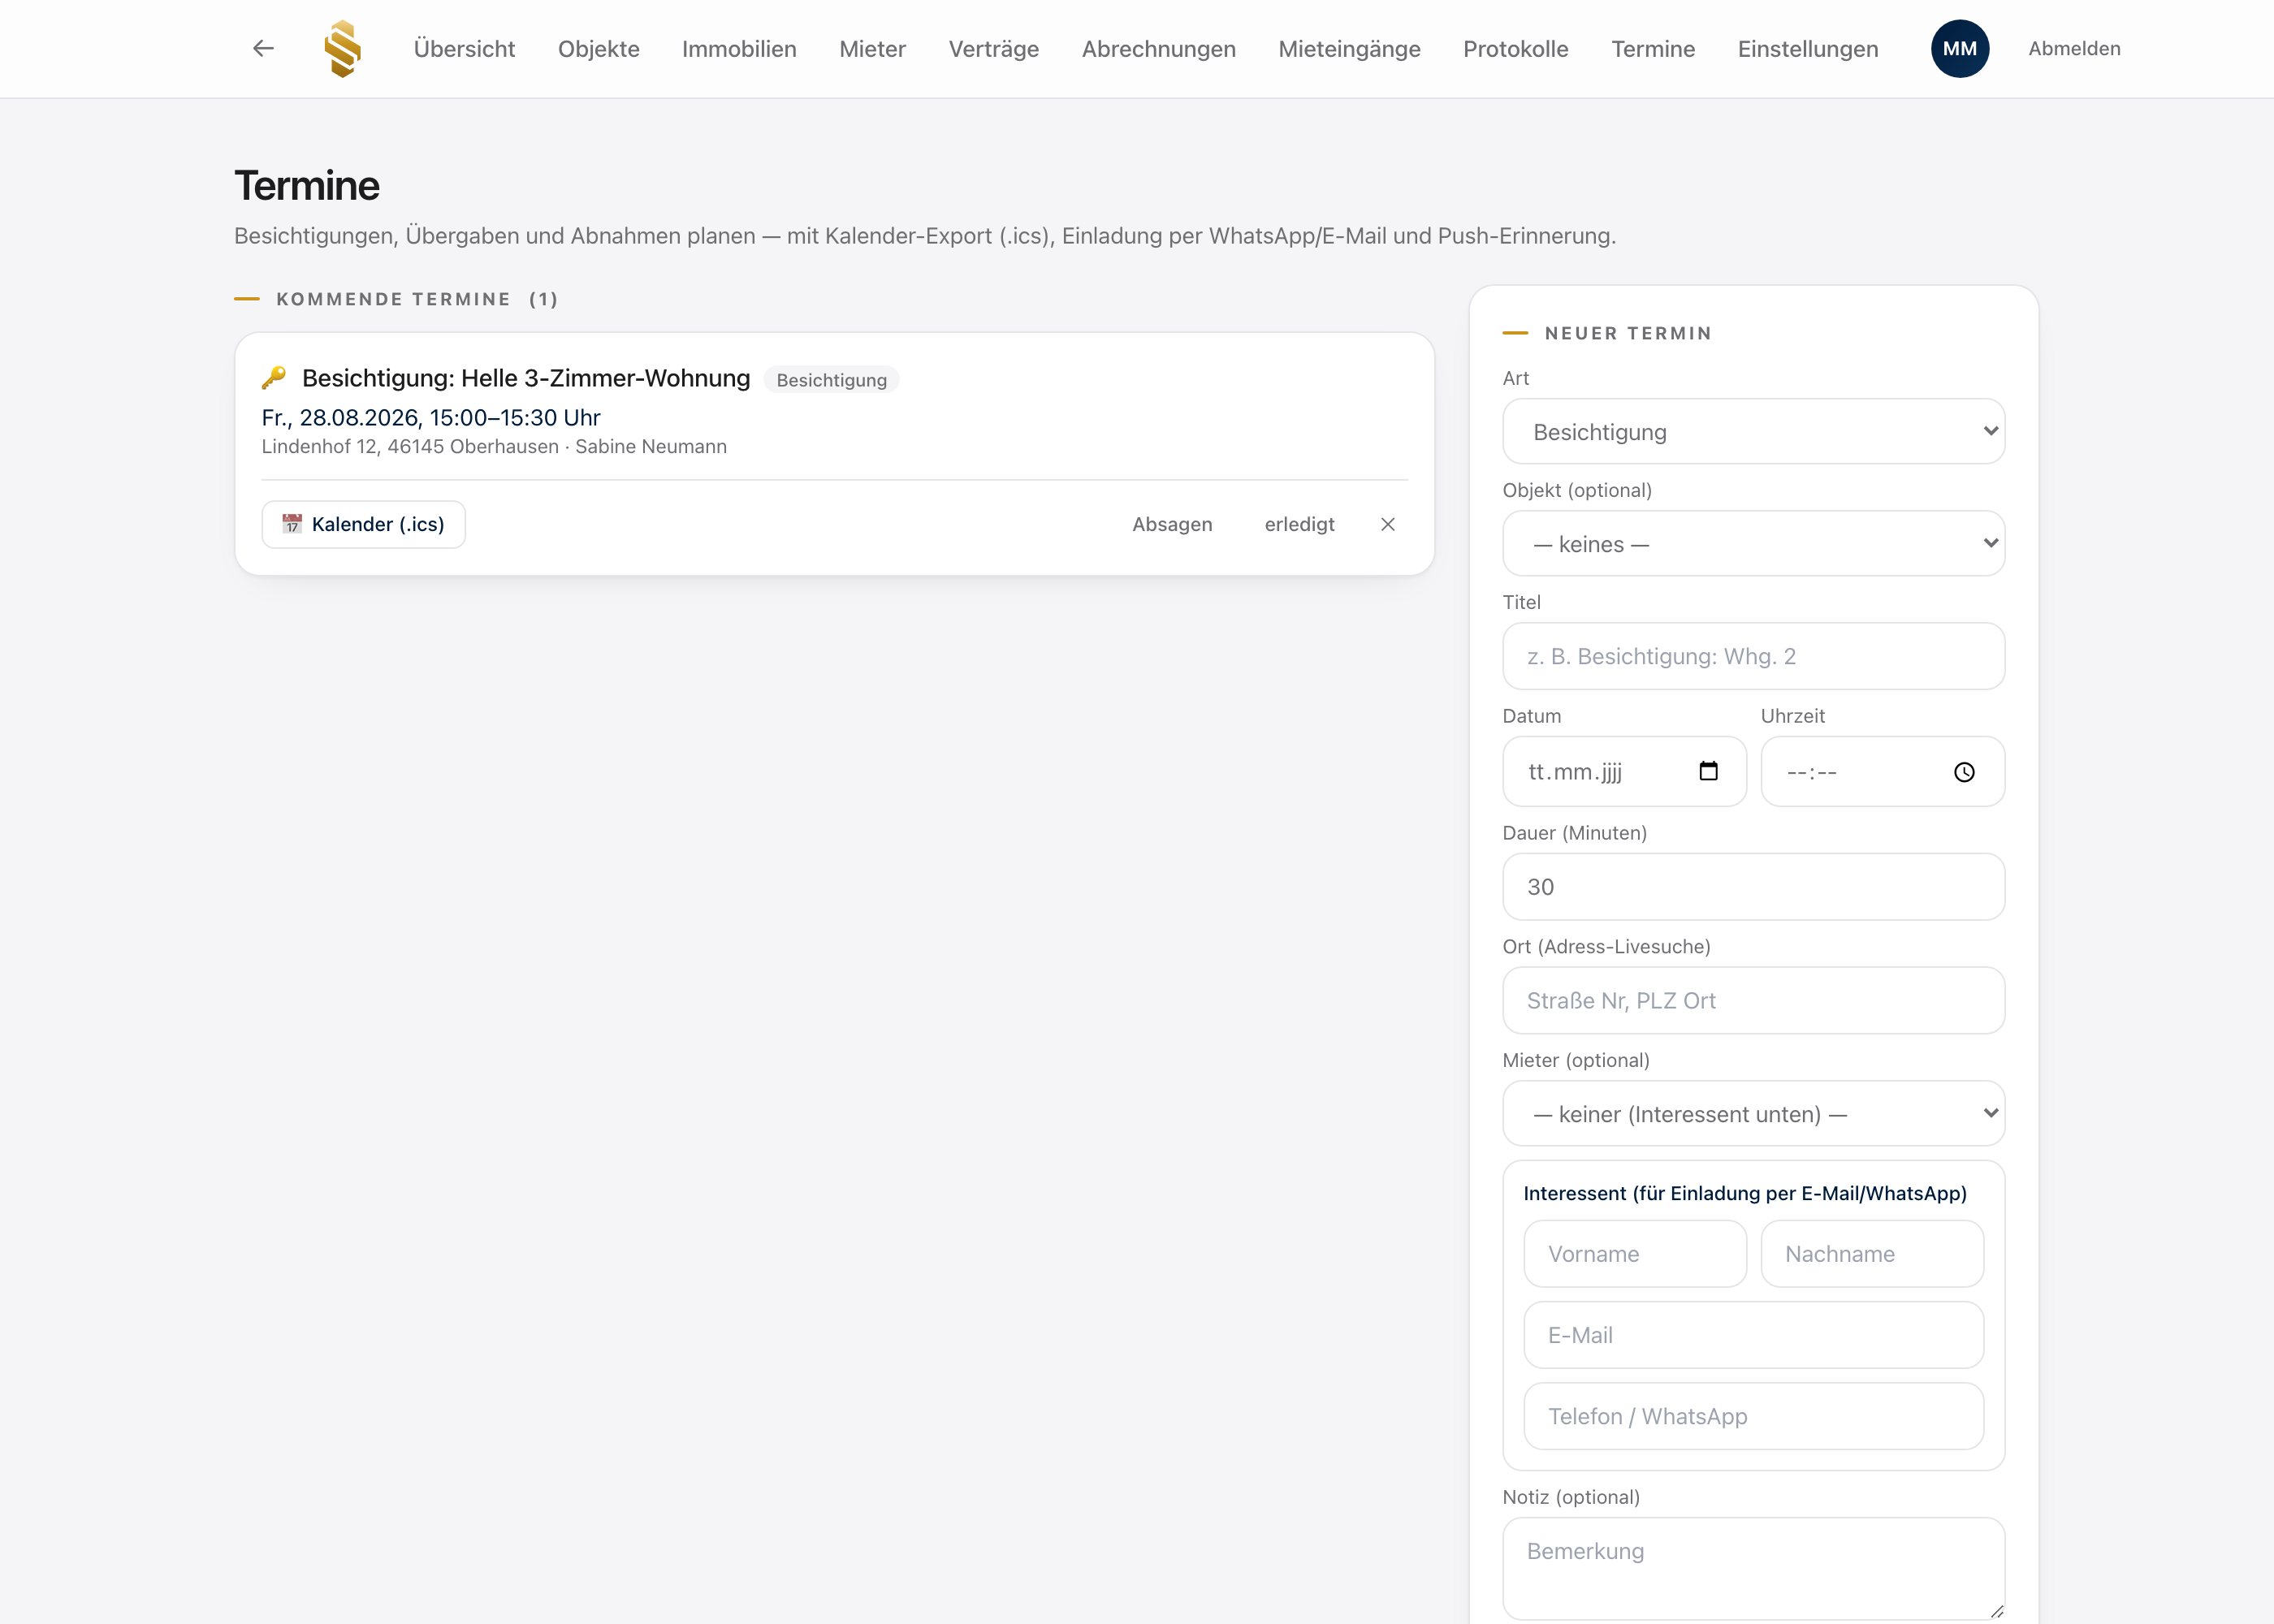
Task: Export appointment via Kalender (.ics) button
Action: (x=363, y=524)
